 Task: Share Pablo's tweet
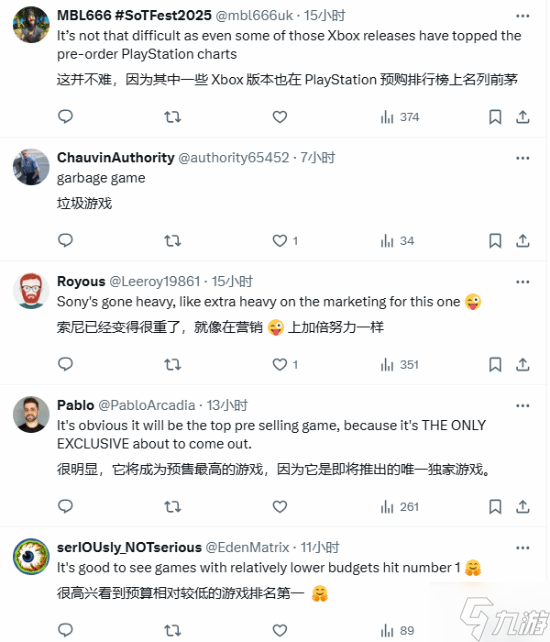point(523,507)
